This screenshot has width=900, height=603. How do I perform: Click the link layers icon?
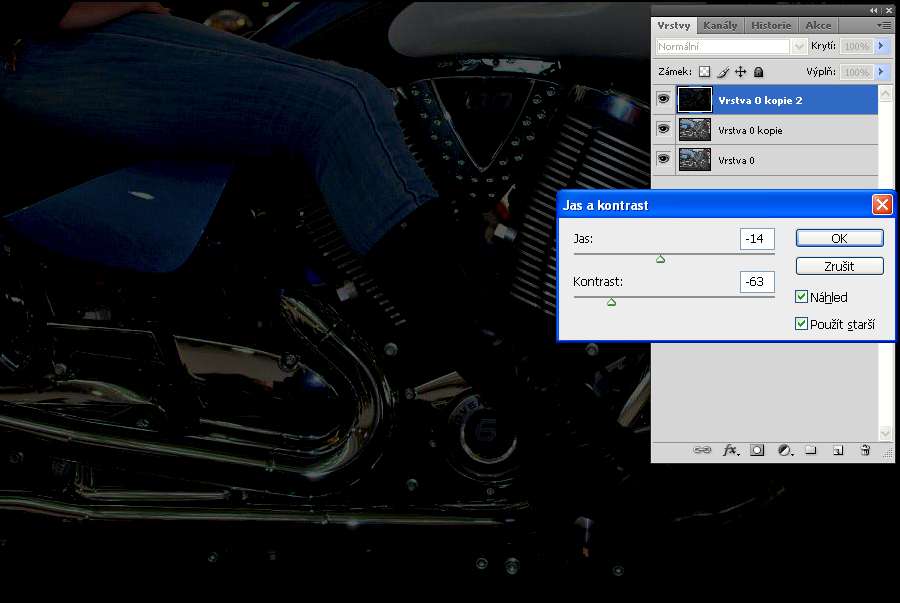click(x=702, y=450)
